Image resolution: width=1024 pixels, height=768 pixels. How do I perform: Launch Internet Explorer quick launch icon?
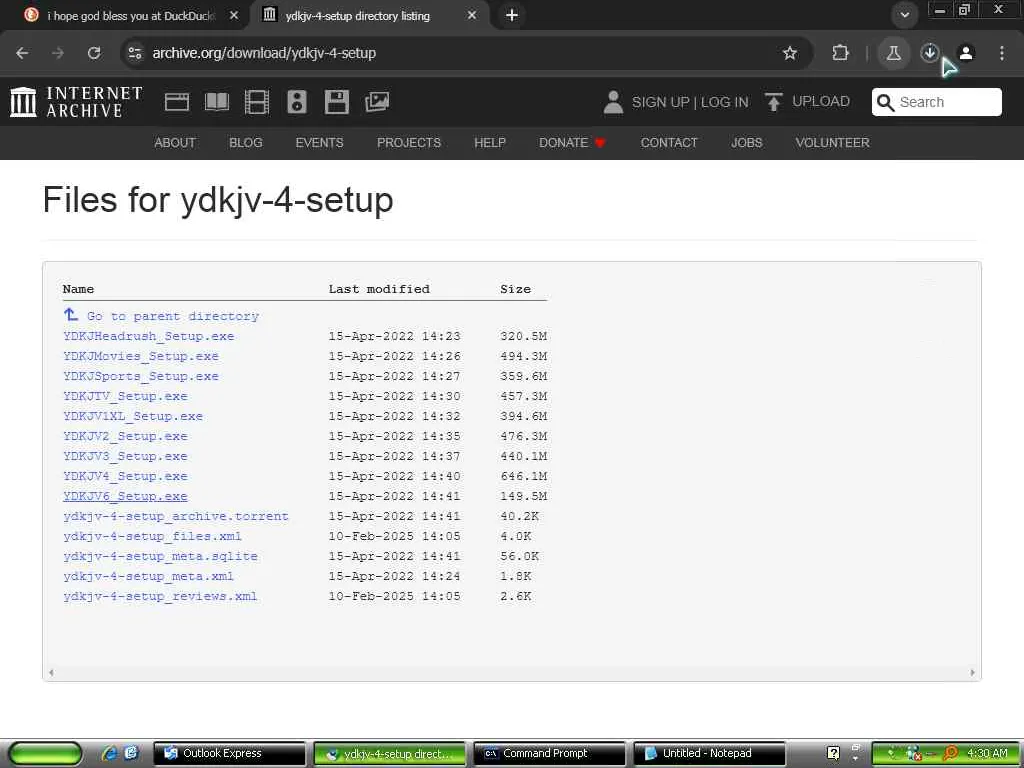109,754
